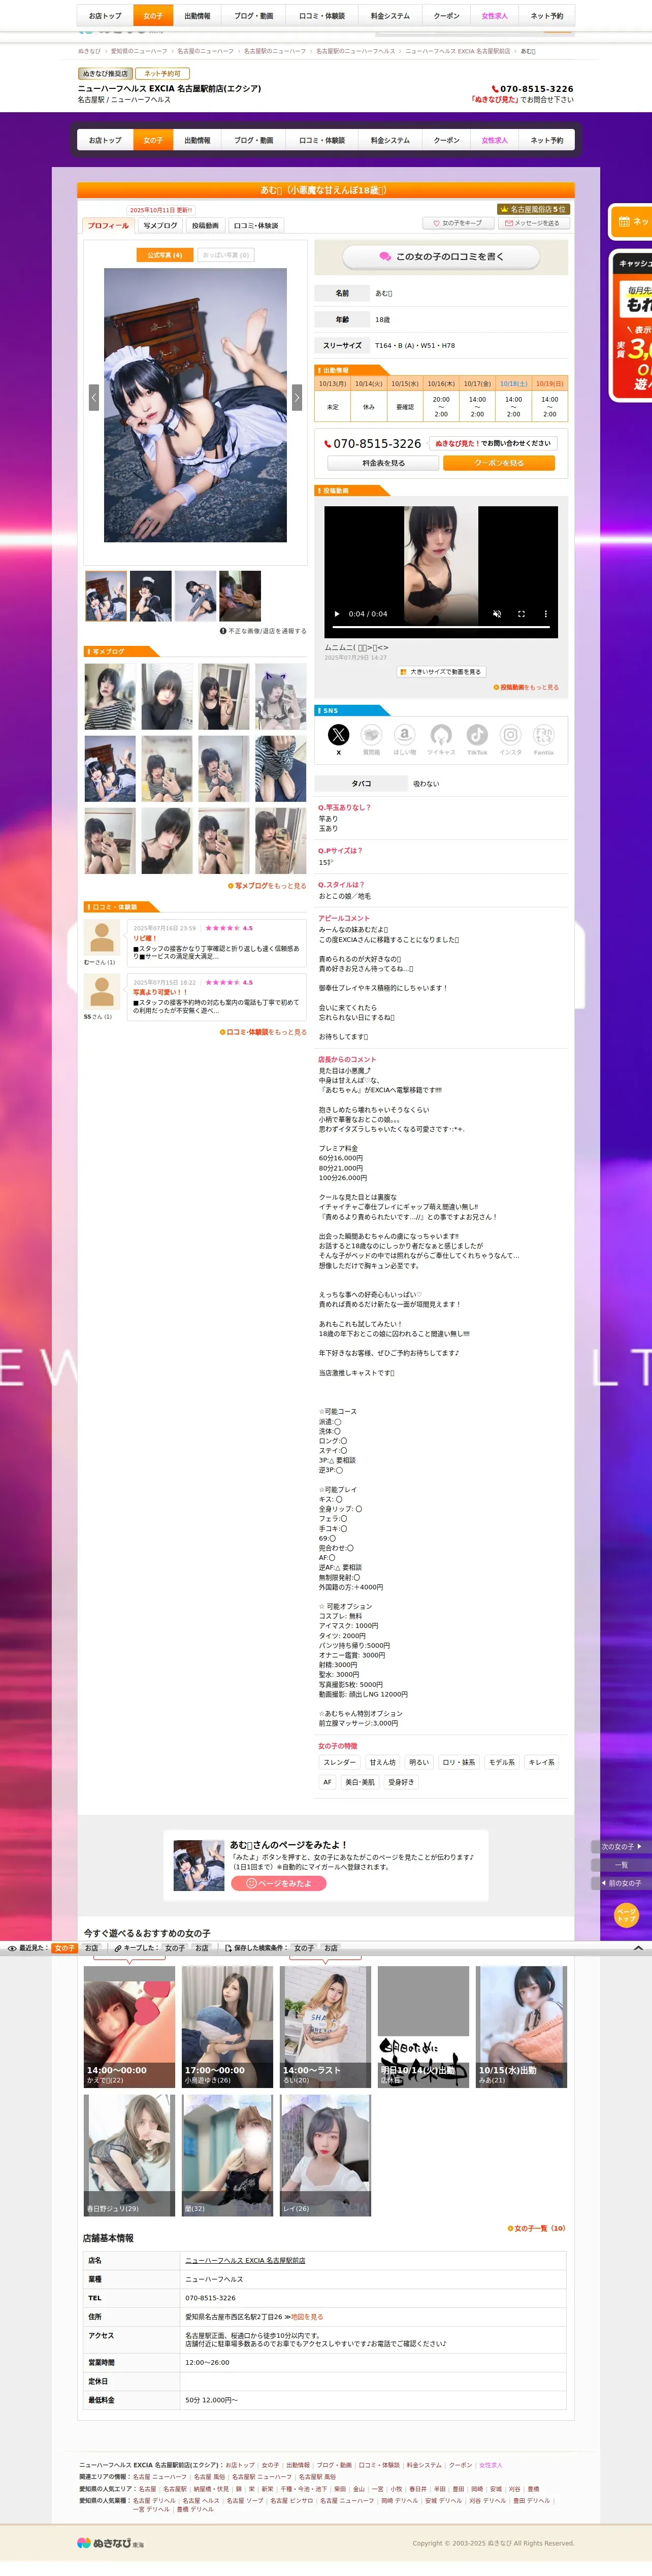This screenshot has width=652, height=2576.
Task: Click the 一覧 side button
Action: (x=621, y=1865)
